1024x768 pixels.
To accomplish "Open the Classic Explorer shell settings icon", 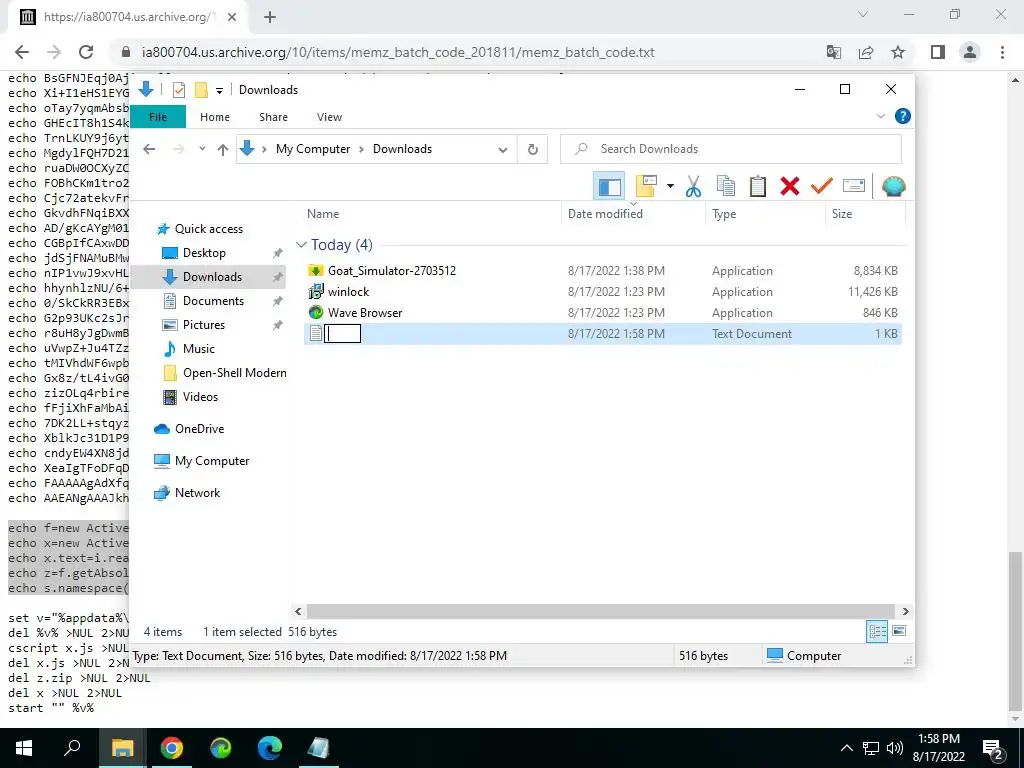I will coord(893,187).
